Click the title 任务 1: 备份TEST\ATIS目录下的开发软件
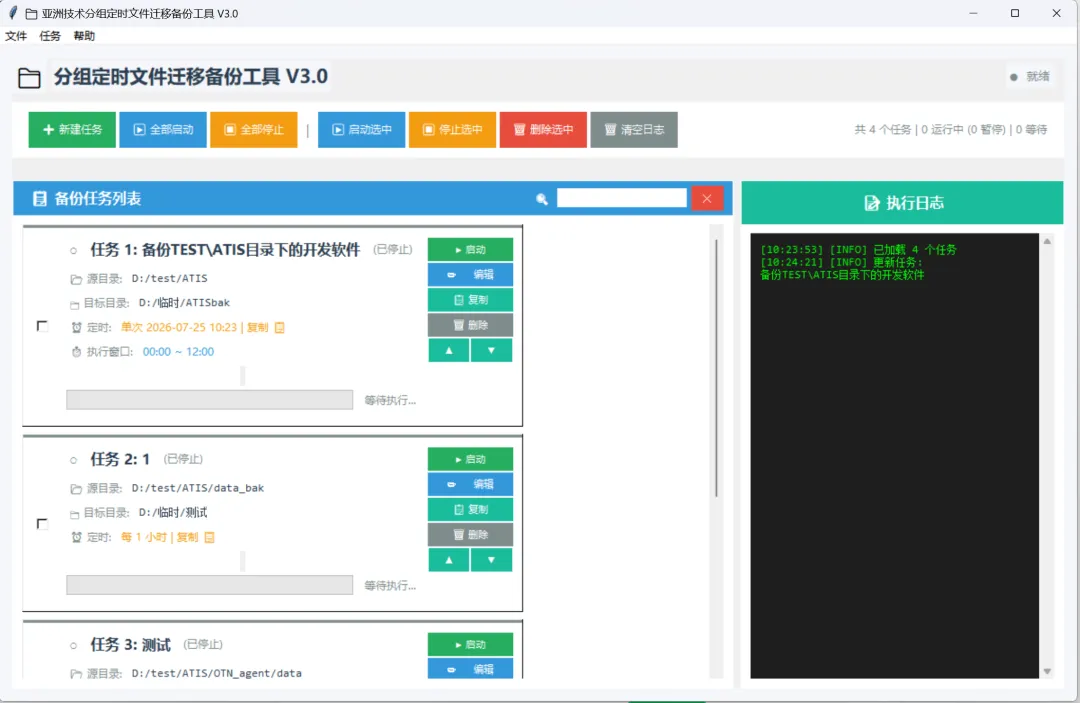Image resolution: width=1080 pixels, height=703 pixels. pos(225,249)
